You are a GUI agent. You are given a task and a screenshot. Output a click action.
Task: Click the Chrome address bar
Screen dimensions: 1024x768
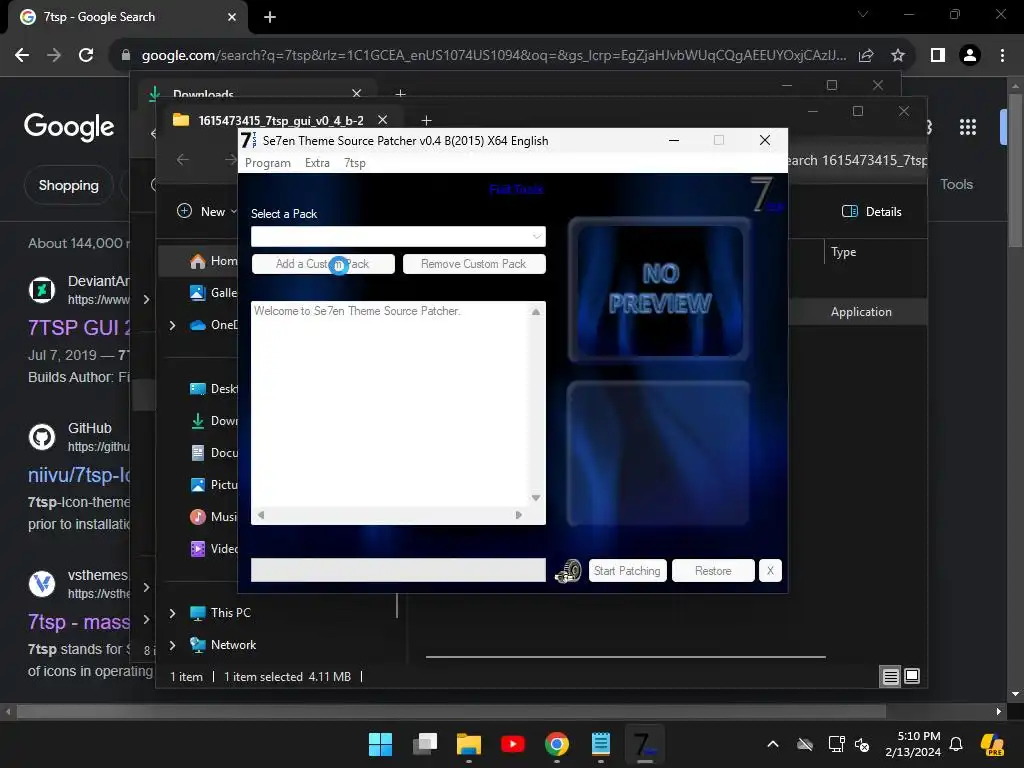pos(493,56)
